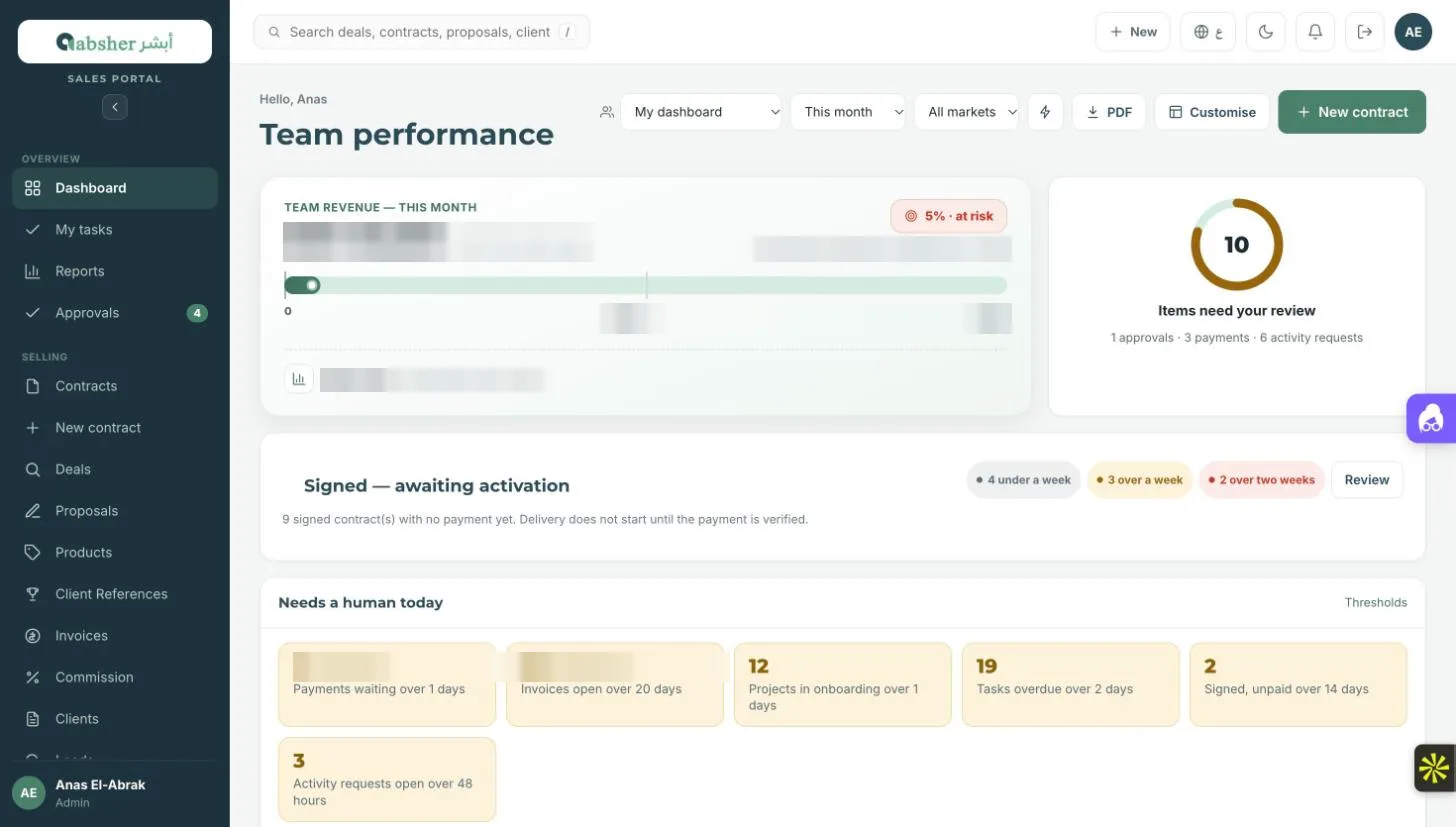Toggle dark mode with moon icon
1456x827 pixels.
[x=1266, y=32]
